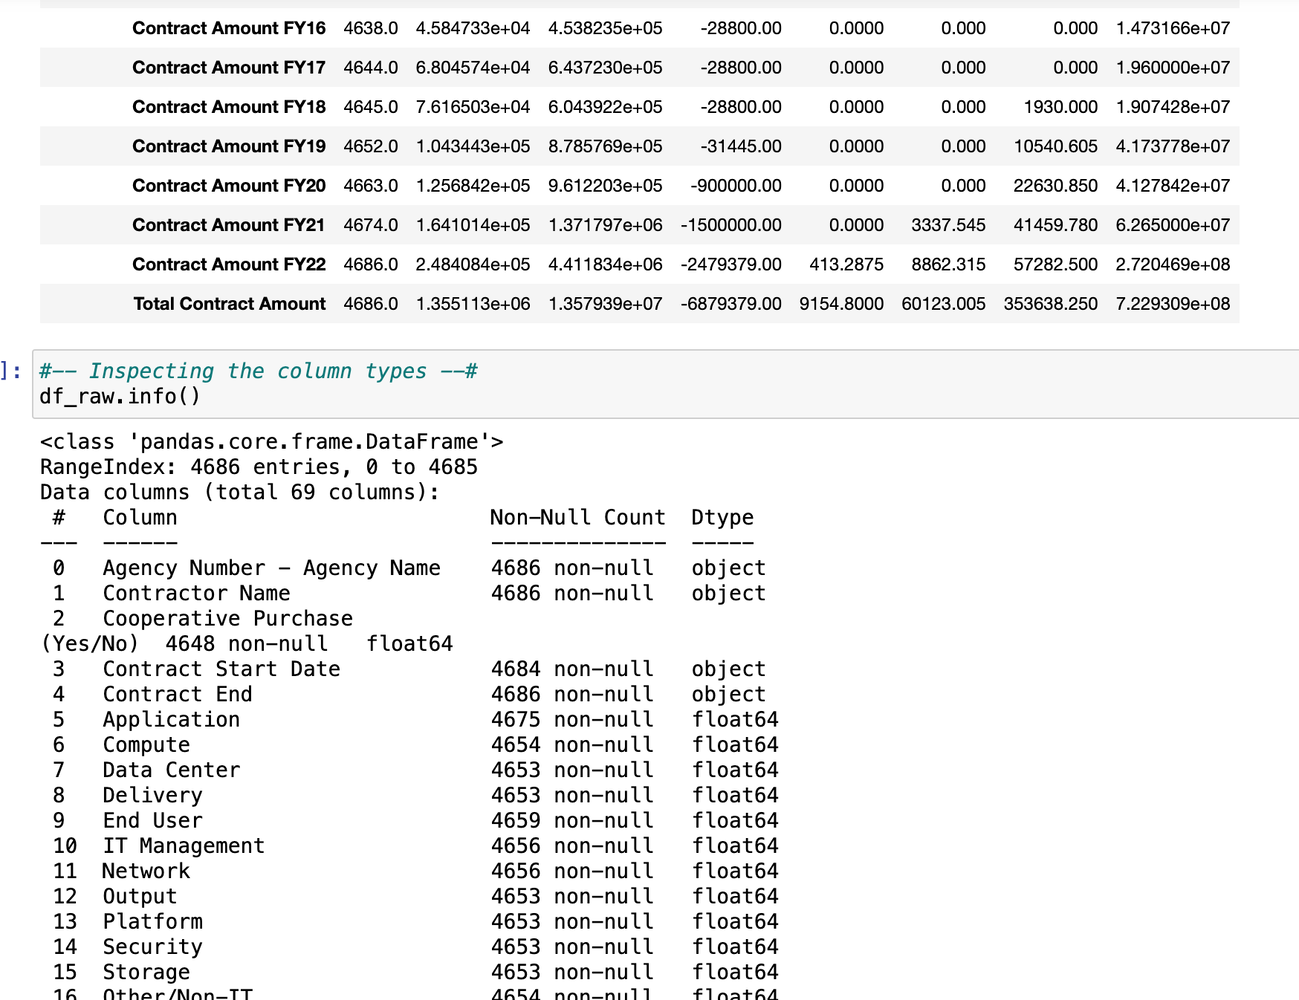Select the 'Contractor Name' column line
This screenshot has height=1000, width=1299.
coord(196,593)
